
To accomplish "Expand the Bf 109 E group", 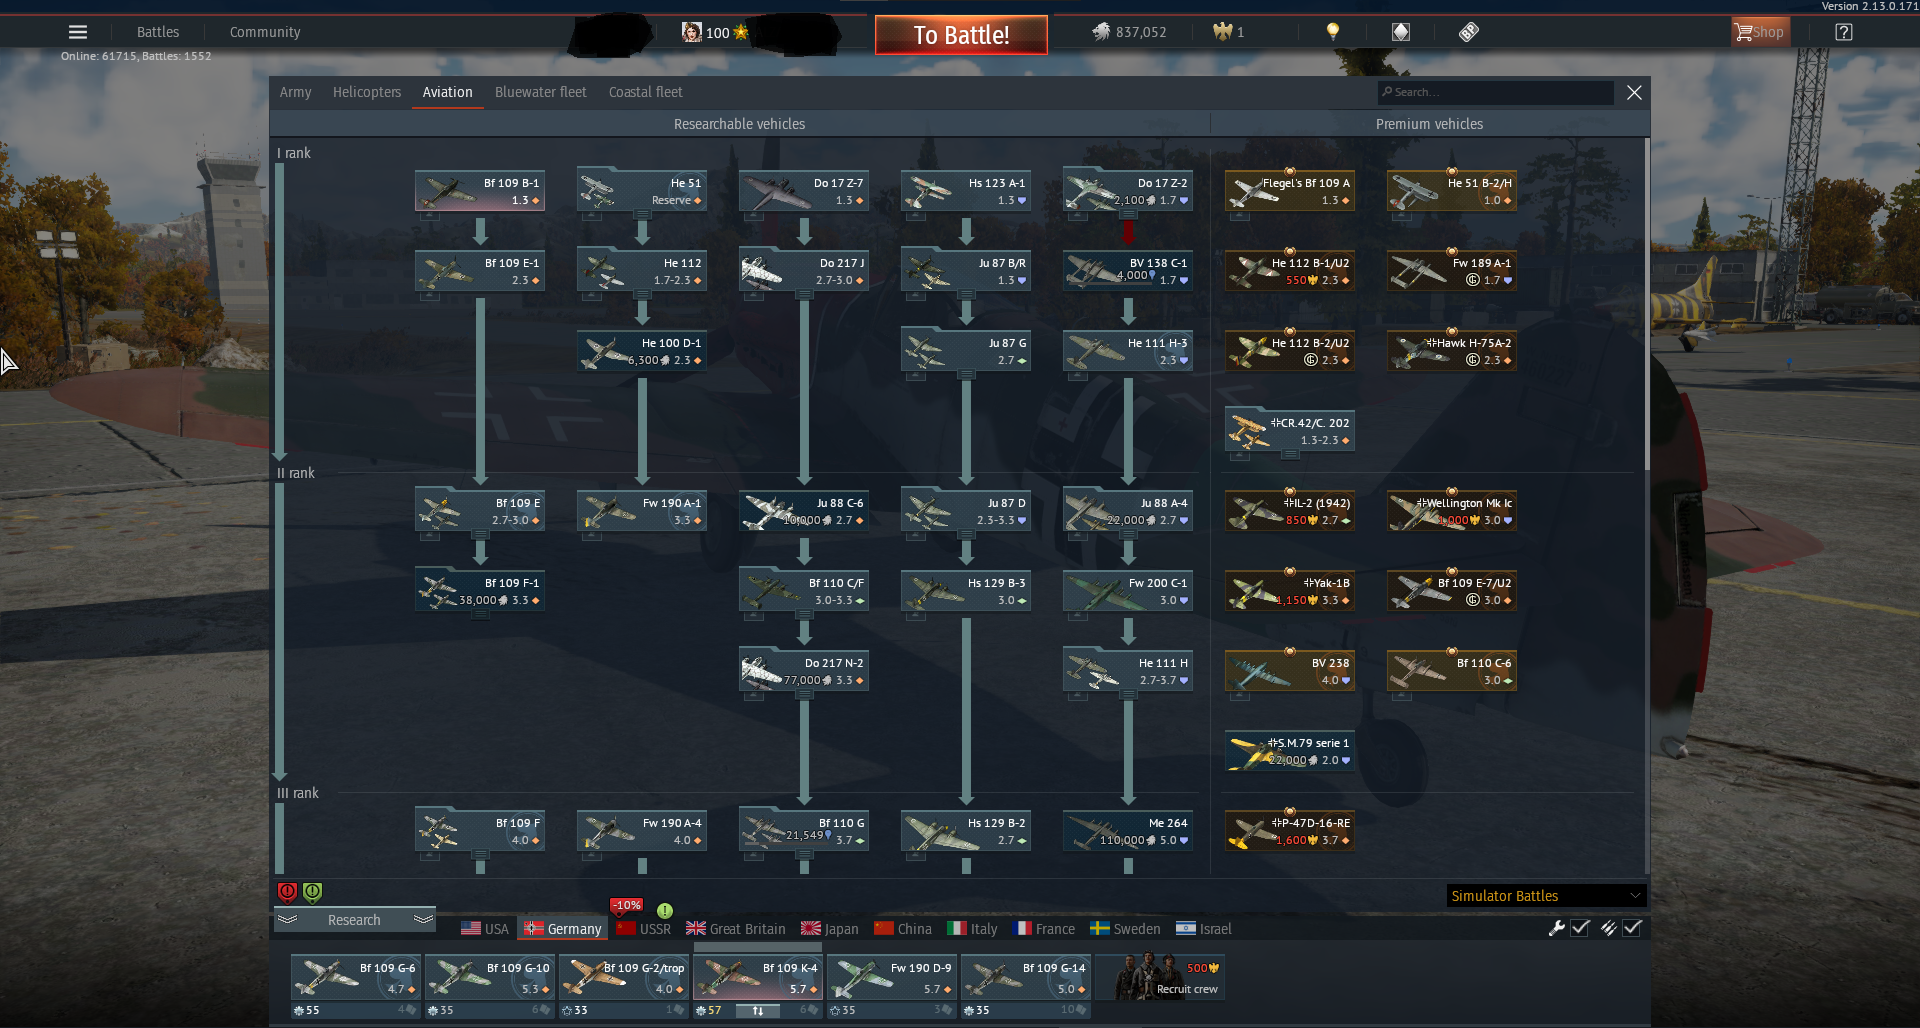I will tap(480, 535).
